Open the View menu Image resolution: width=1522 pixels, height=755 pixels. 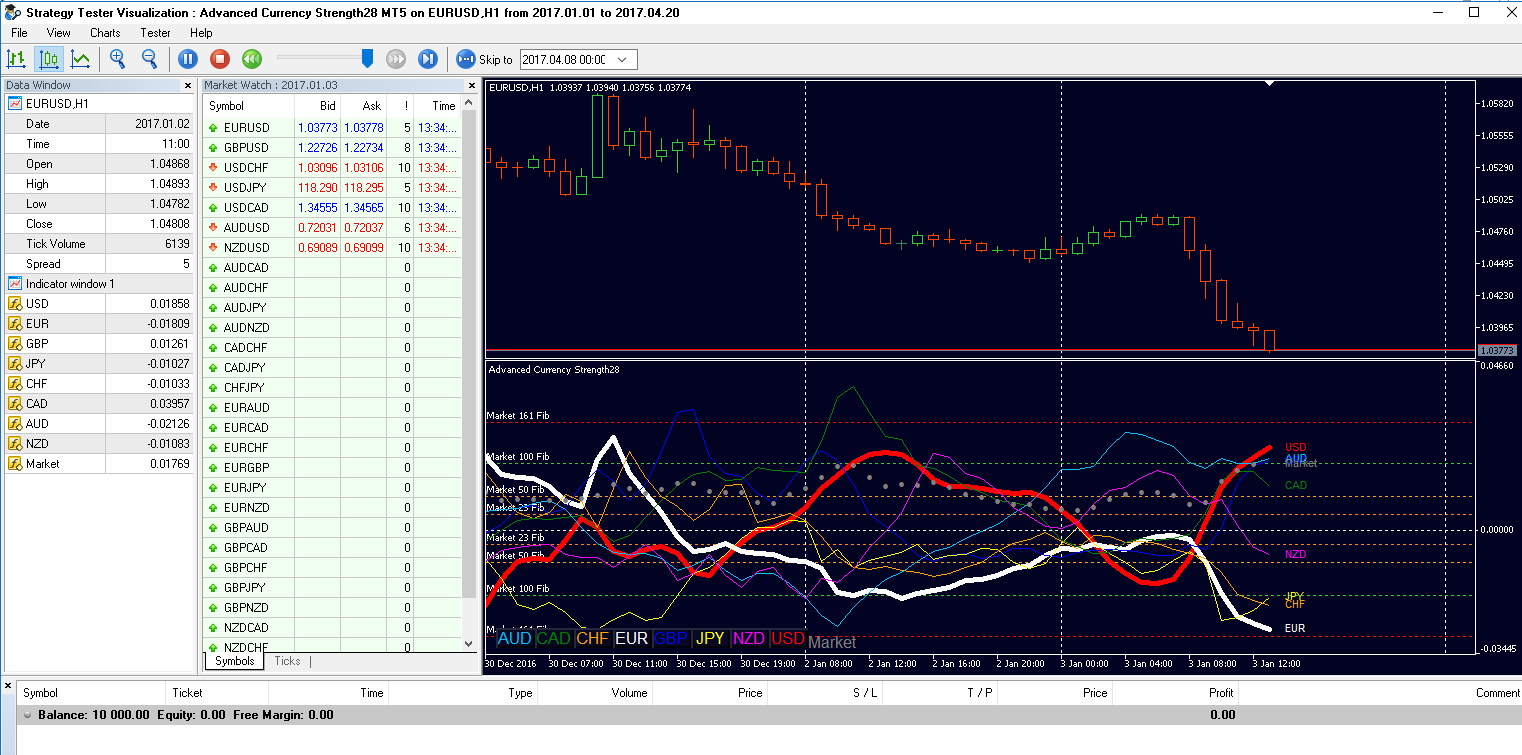[x=59, y=33]
